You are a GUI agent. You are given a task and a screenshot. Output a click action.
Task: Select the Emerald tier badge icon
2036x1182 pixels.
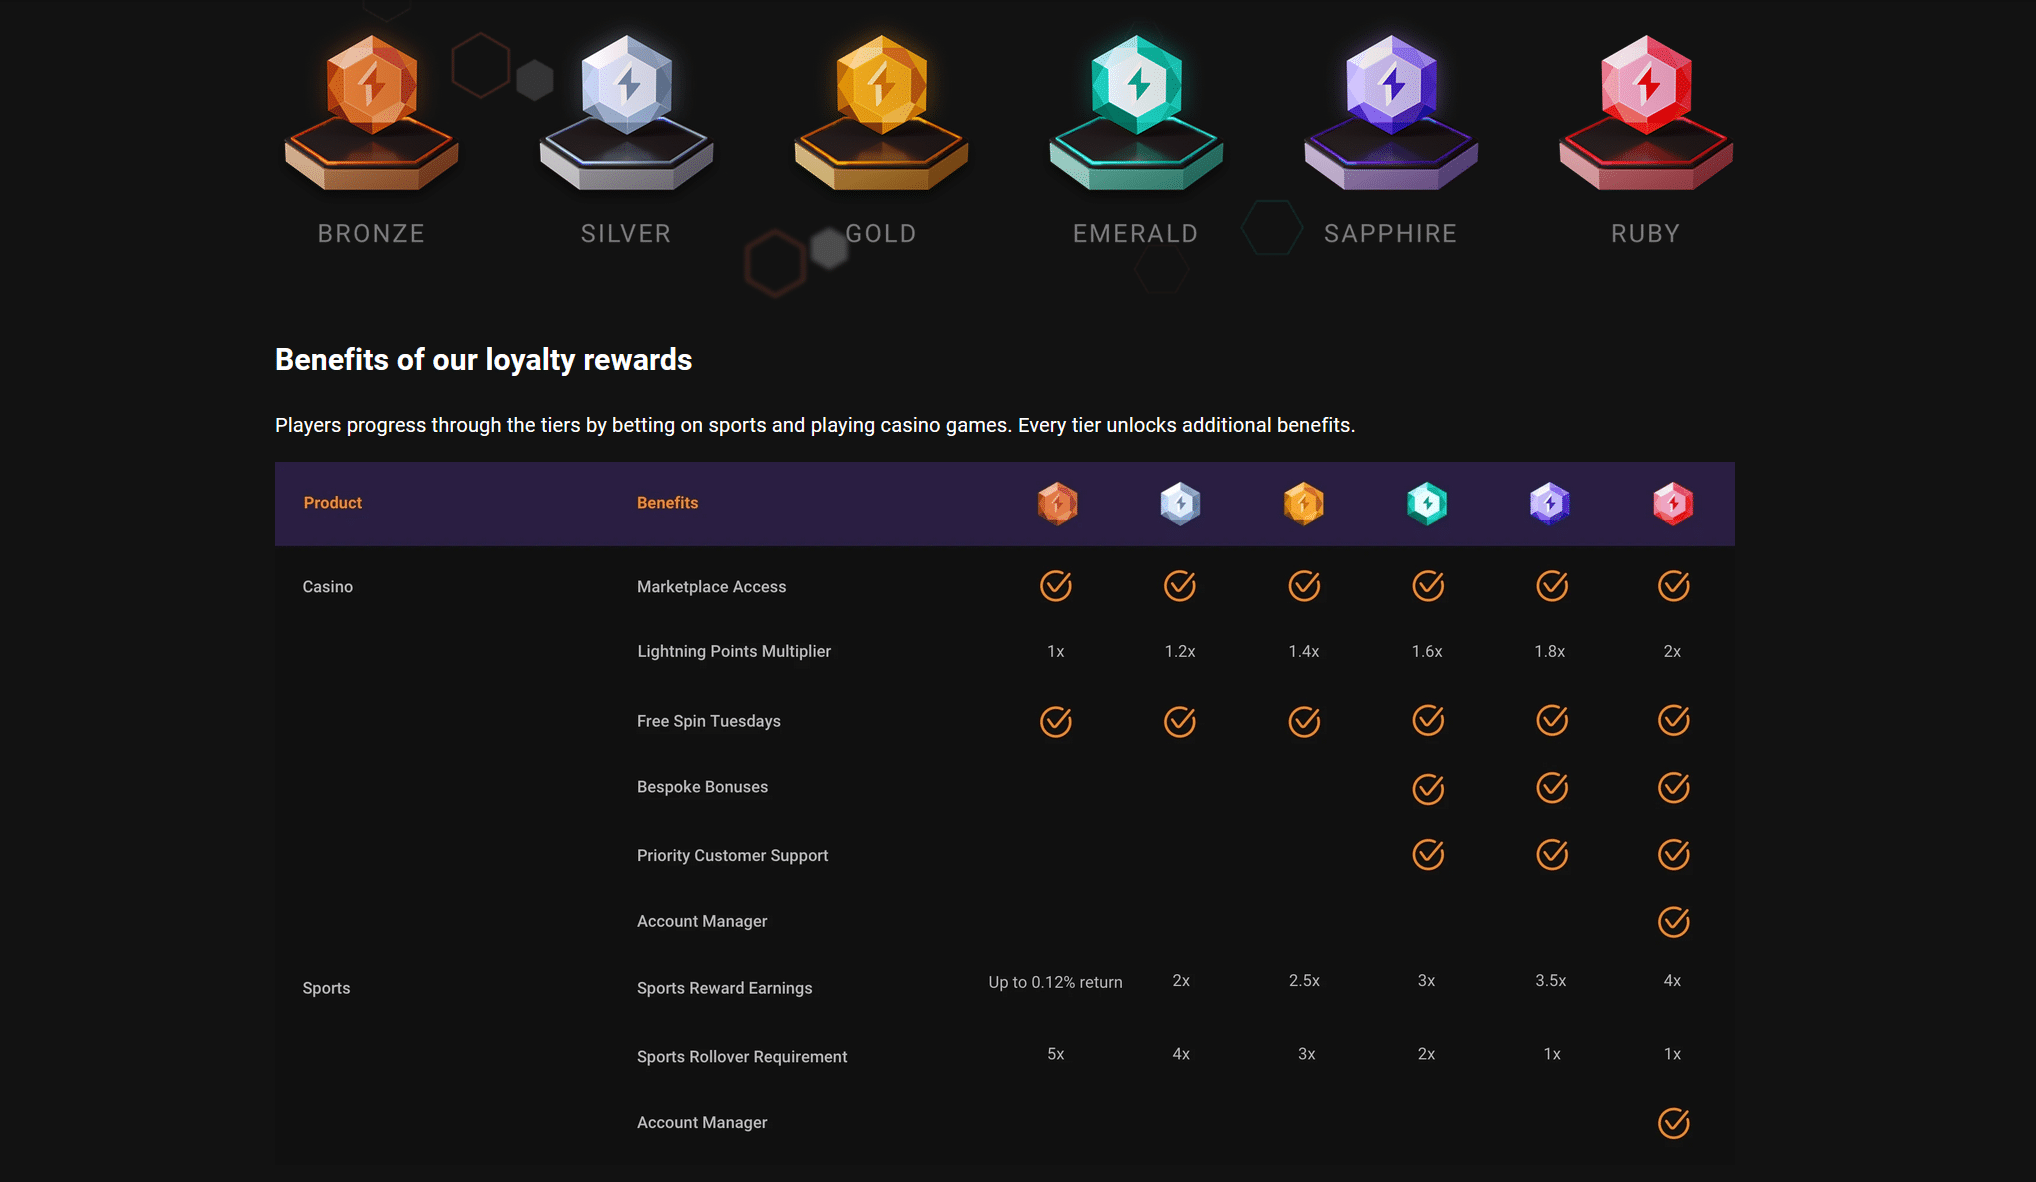(x=1135, y=105)
